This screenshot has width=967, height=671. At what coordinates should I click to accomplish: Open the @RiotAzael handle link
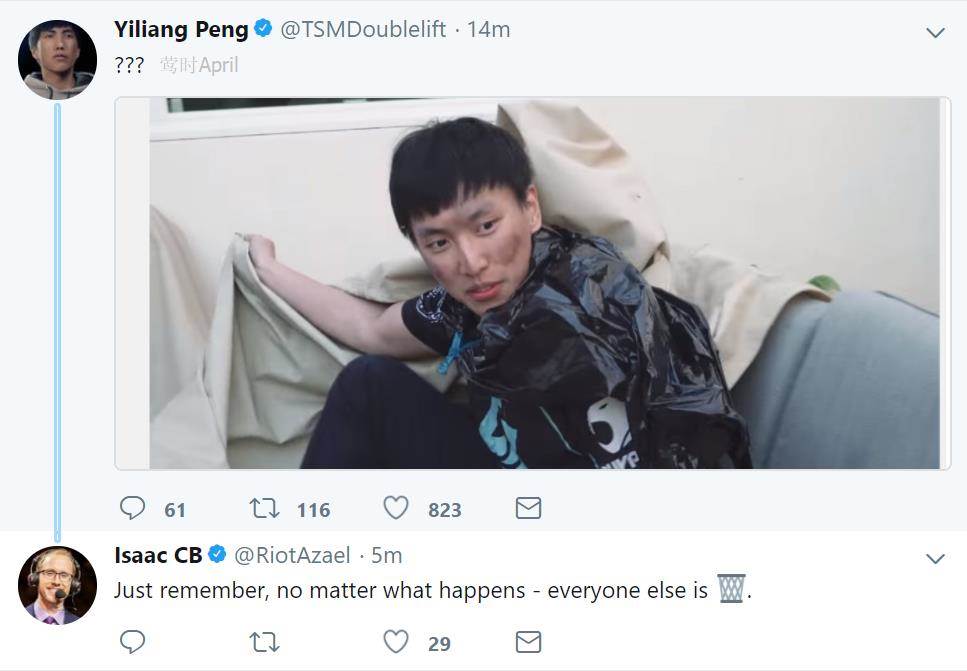[x=292, y=555]
